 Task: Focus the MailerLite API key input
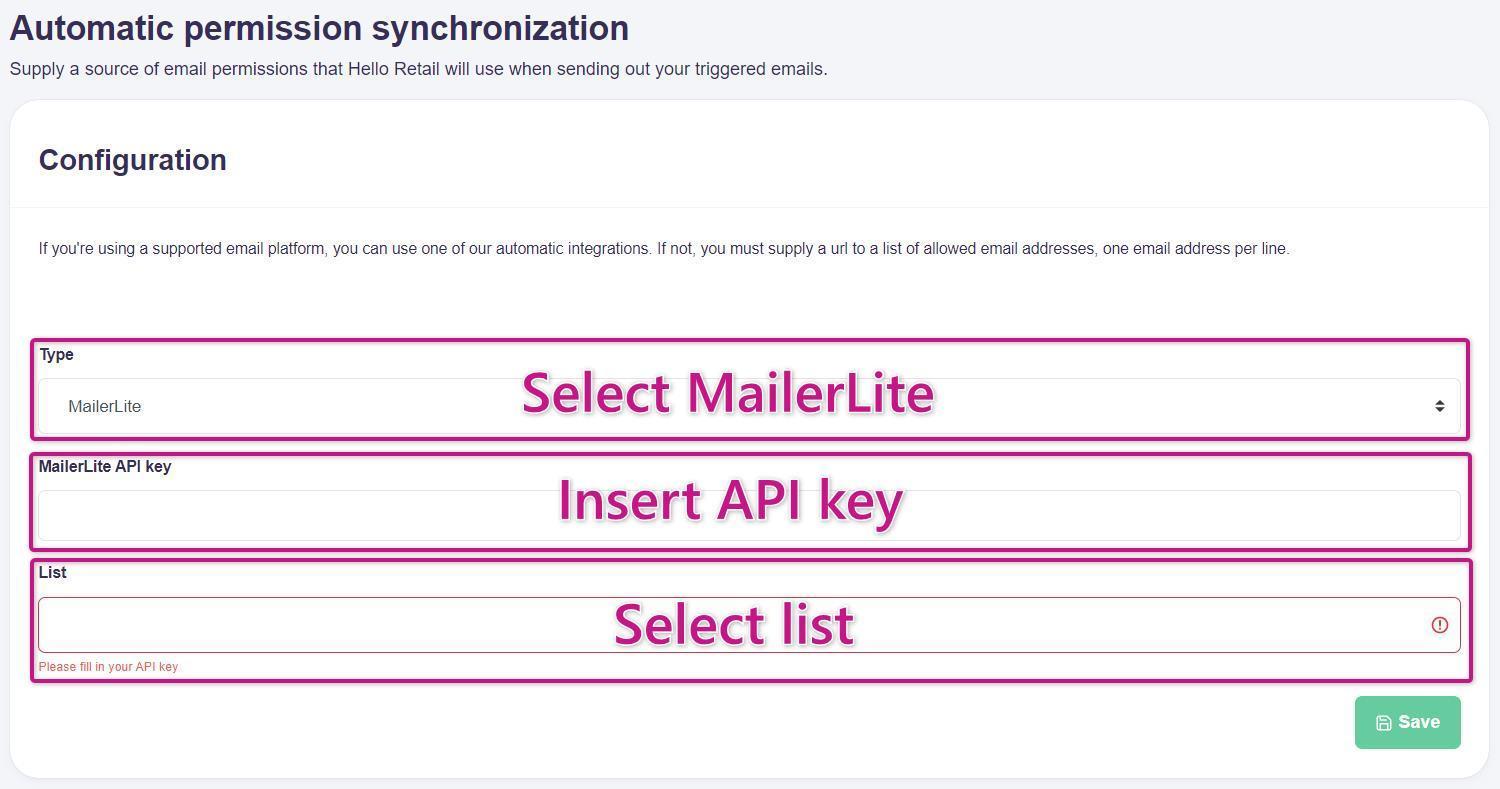300,516
